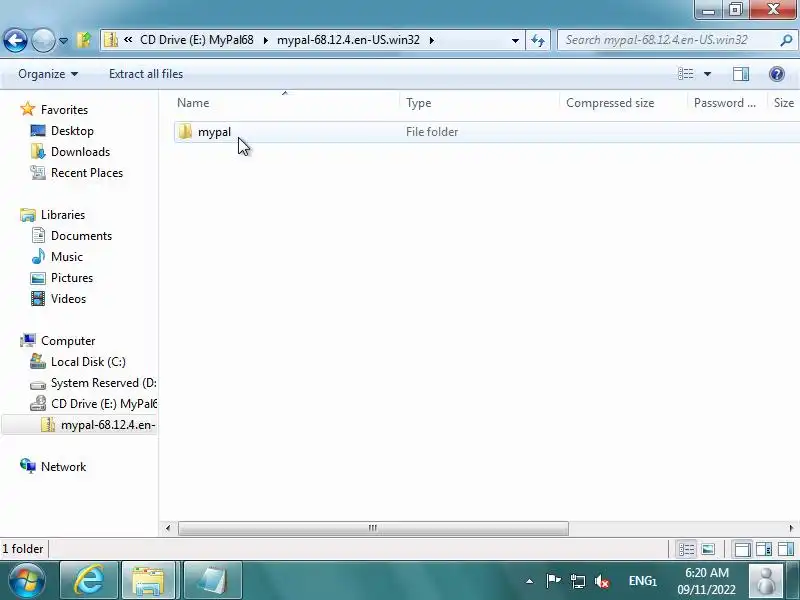Click the zip folder icon in address bar
This screenshot has height=600, width=800.
(x=111, y=40)
